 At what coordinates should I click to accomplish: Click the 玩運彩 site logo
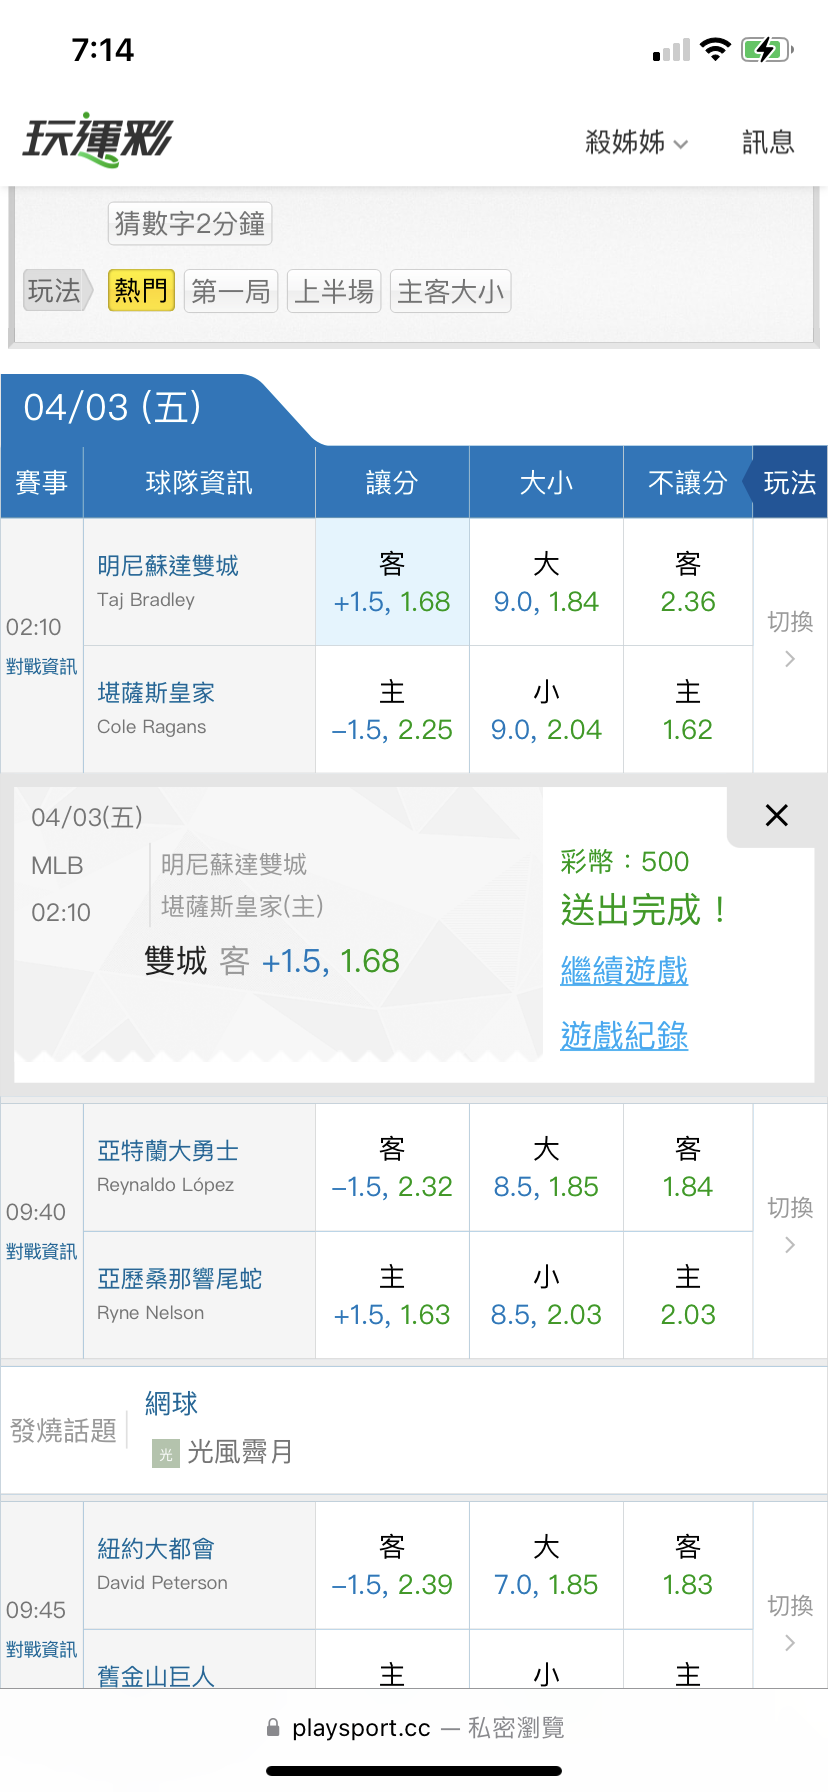pos(98,140)
